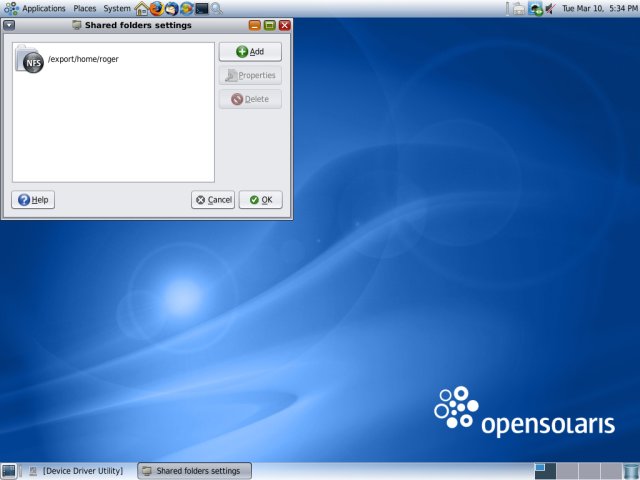Cancel the shared folders dialog
The image size is (640, 480).
pyautogui.click(x=213, y=200)
